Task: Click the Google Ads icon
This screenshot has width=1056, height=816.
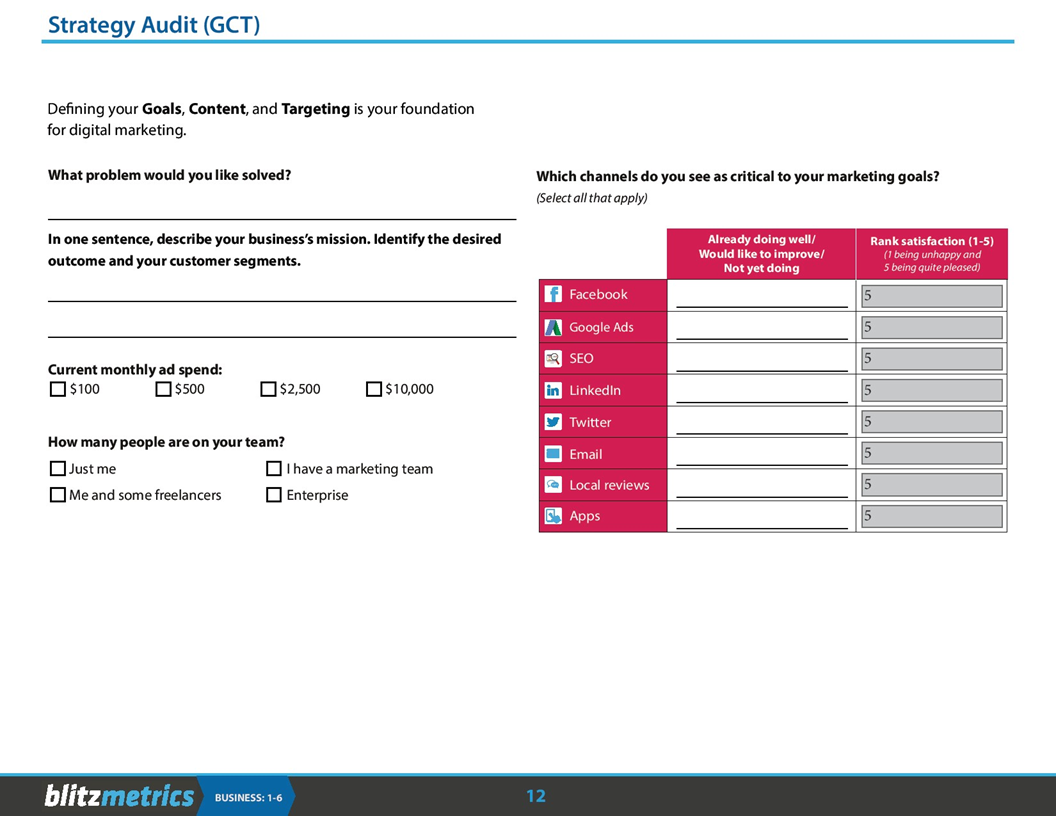Action: [x=553, y=326]
